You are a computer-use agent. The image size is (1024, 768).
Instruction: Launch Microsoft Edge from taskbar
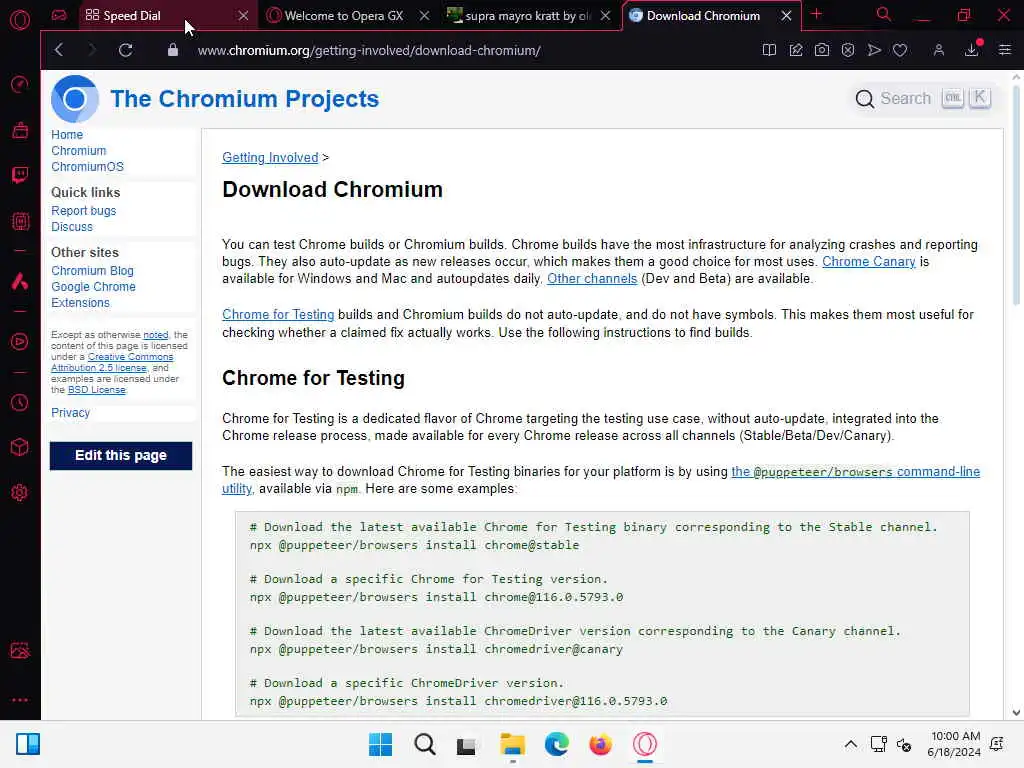[x=556, y=744]
